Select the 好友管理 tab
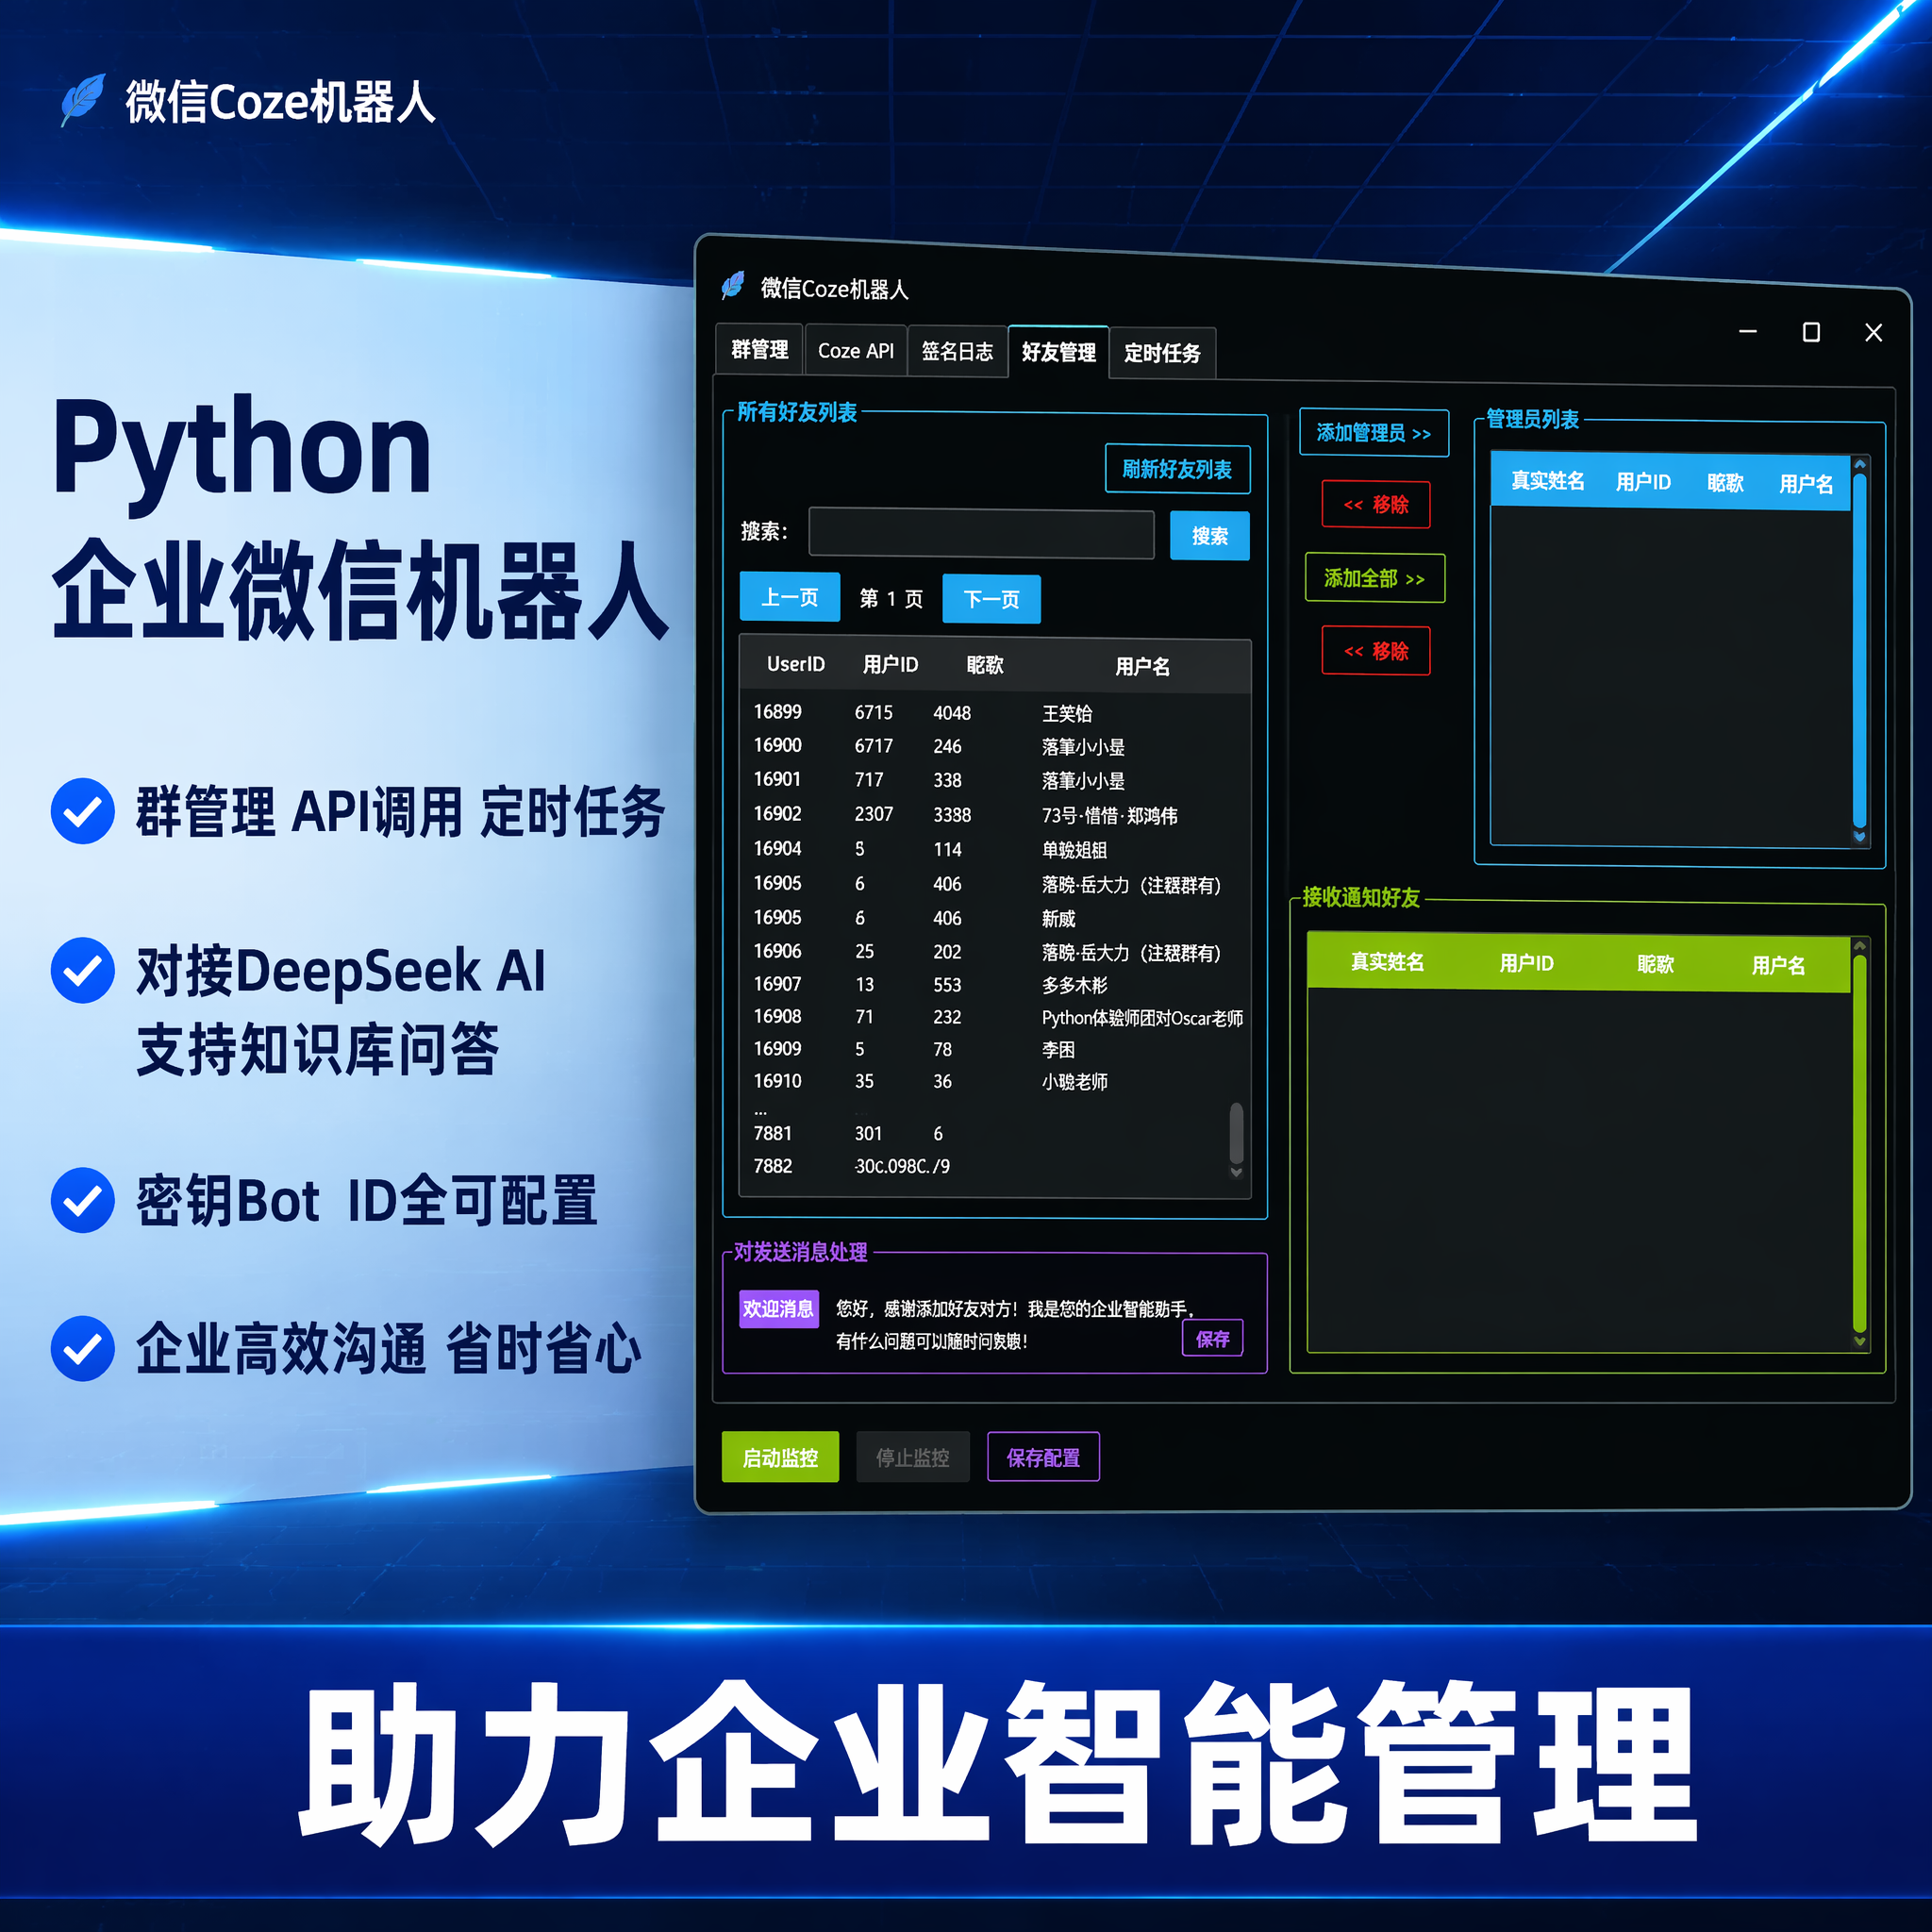 coord(1059,353)
